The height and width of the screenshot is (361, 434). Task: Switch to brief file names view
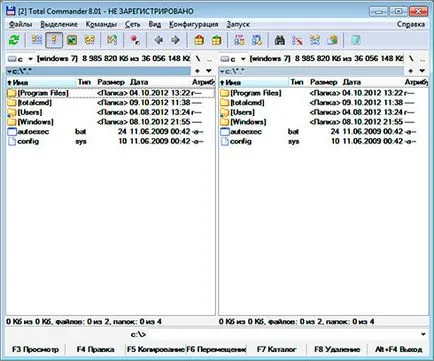point(37,40)
